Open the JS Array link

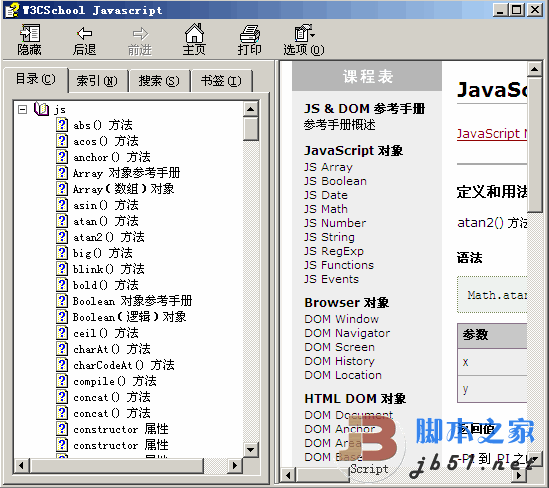point(328,167)
